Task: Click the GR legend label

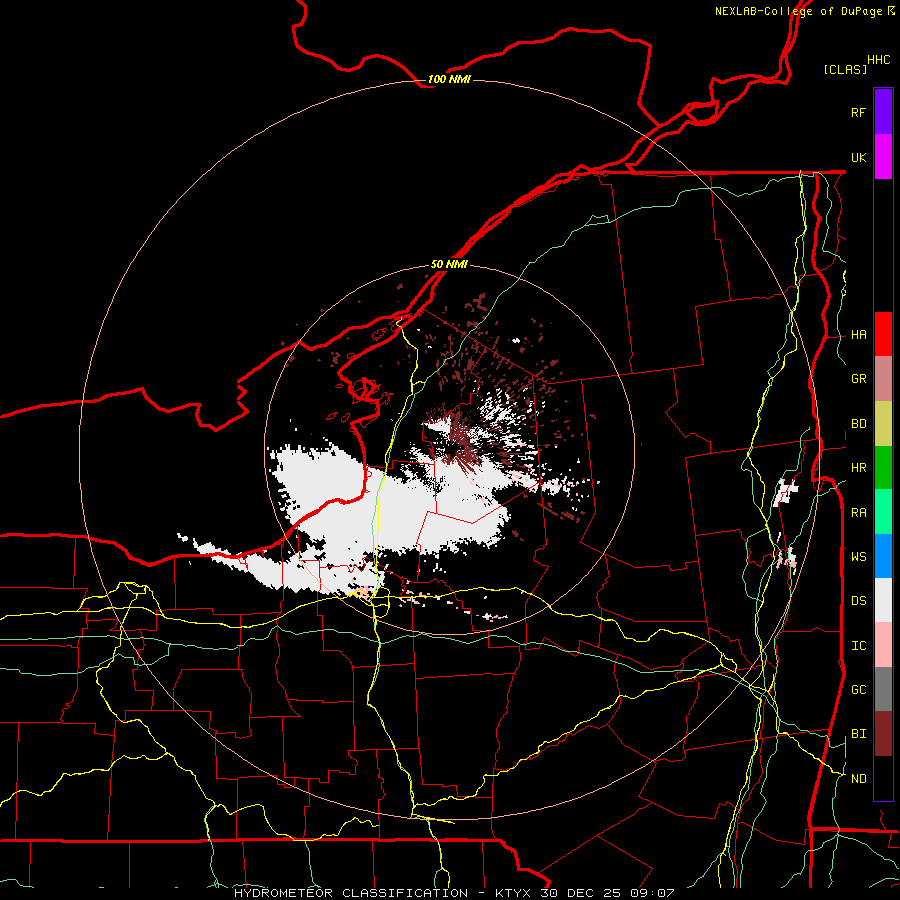Action: 858,379
